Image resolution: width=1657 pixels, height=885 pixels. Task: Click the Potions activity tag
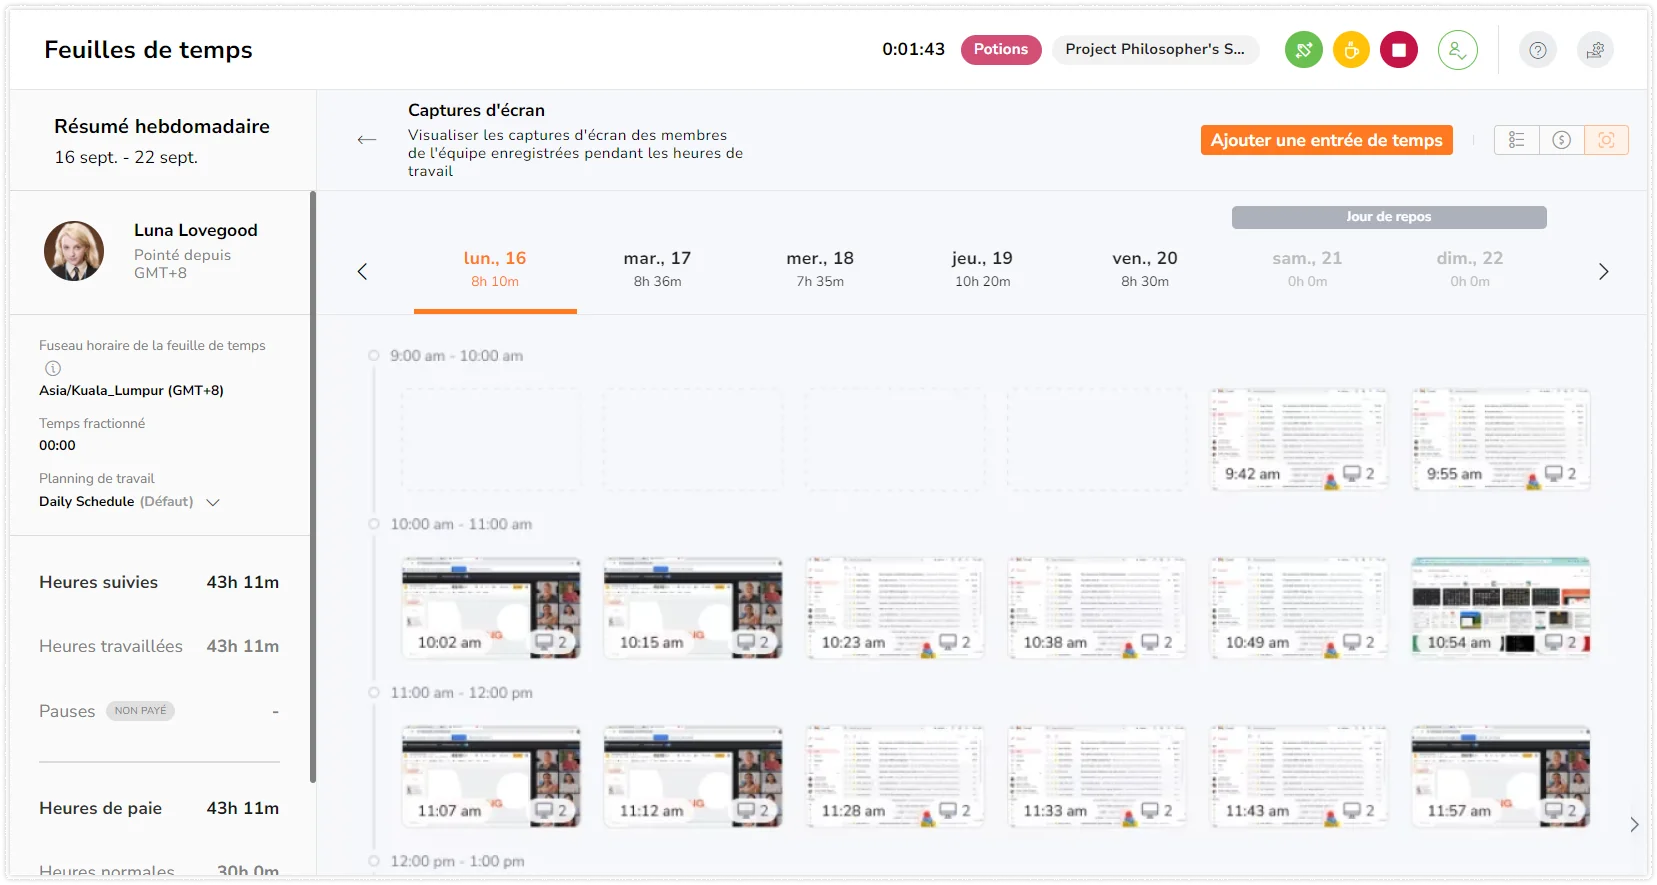1001,49
